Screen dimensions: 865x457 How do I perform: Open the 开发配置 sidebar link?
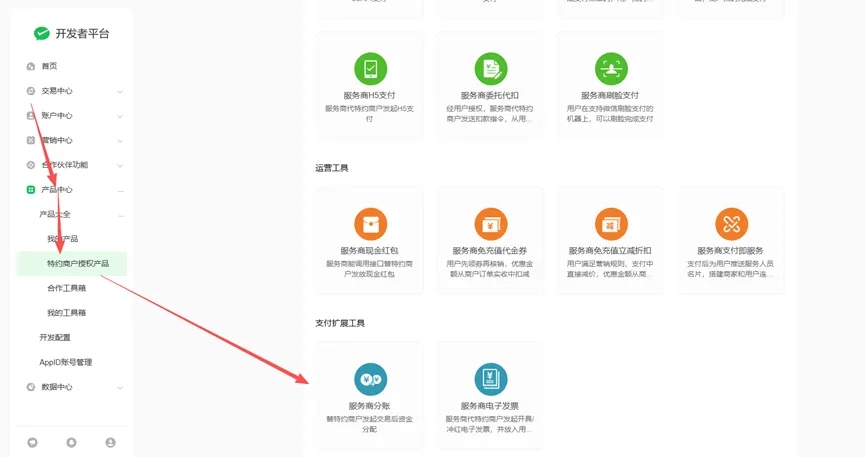pyautogui.click(x=55, y=338)
